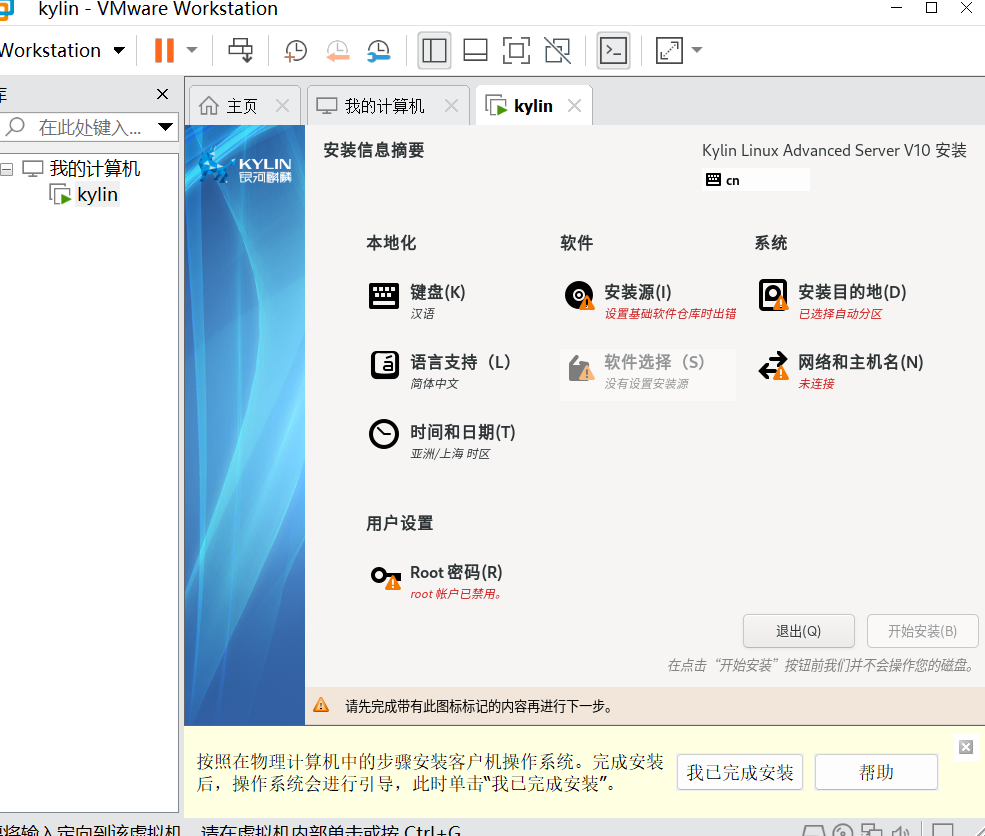Viewport: 985px width, 836px height.
Task: Click the 开始安装(B) begin installation button
Action: [922, 631]
